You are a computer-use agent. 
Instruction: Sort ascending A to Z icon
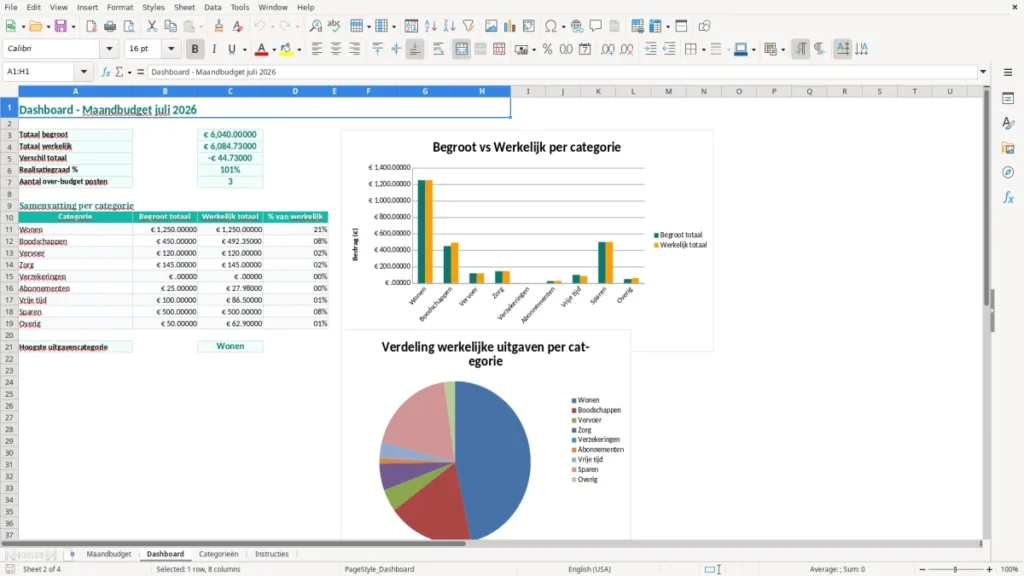coord(430,26)
